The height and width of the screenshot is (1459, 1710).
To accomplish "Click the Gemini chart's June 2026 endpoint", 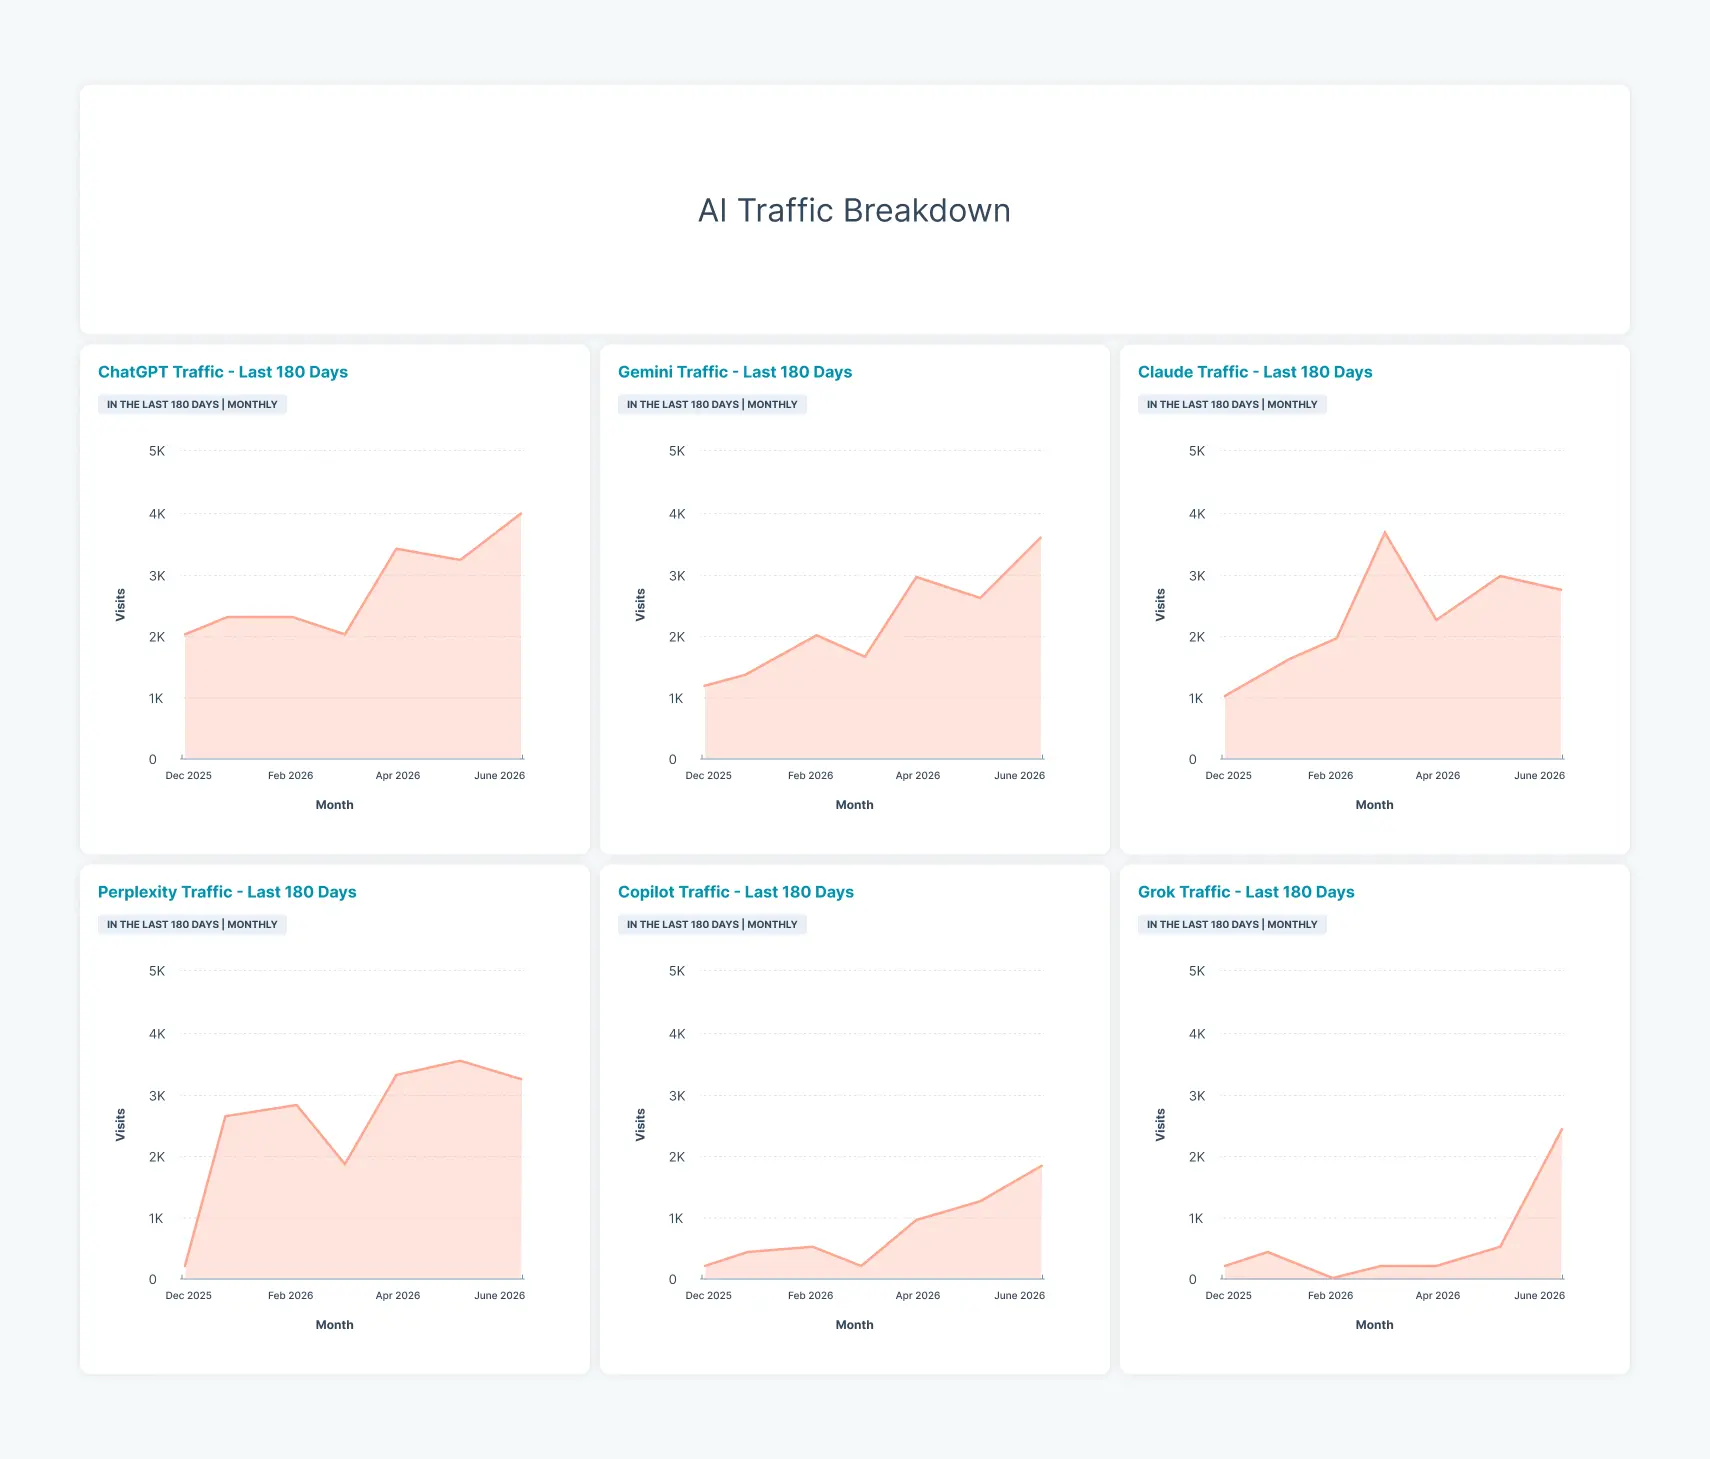I will coord(1041,538).
